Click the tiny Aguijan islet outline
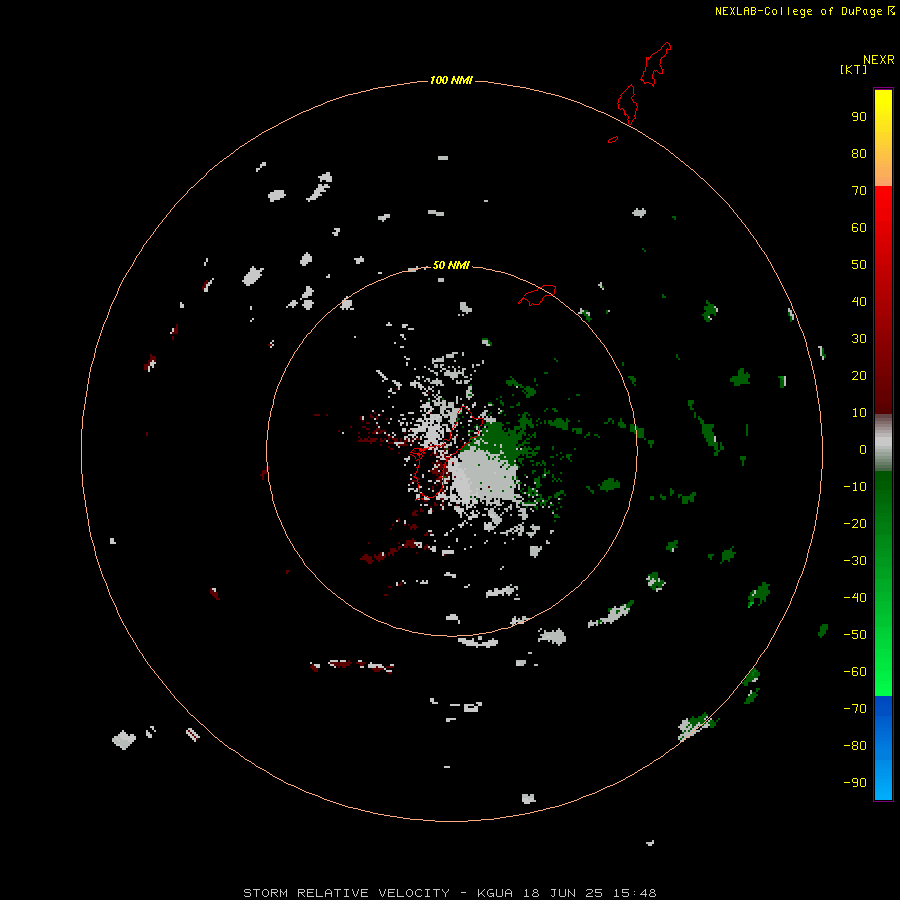 613,139
